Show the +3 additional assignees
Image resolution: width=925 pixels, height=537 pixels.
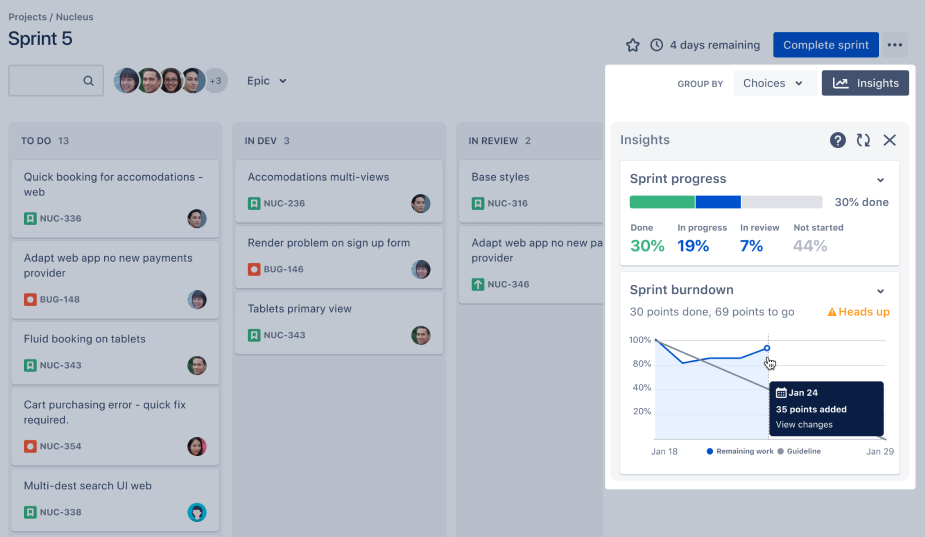215,81
